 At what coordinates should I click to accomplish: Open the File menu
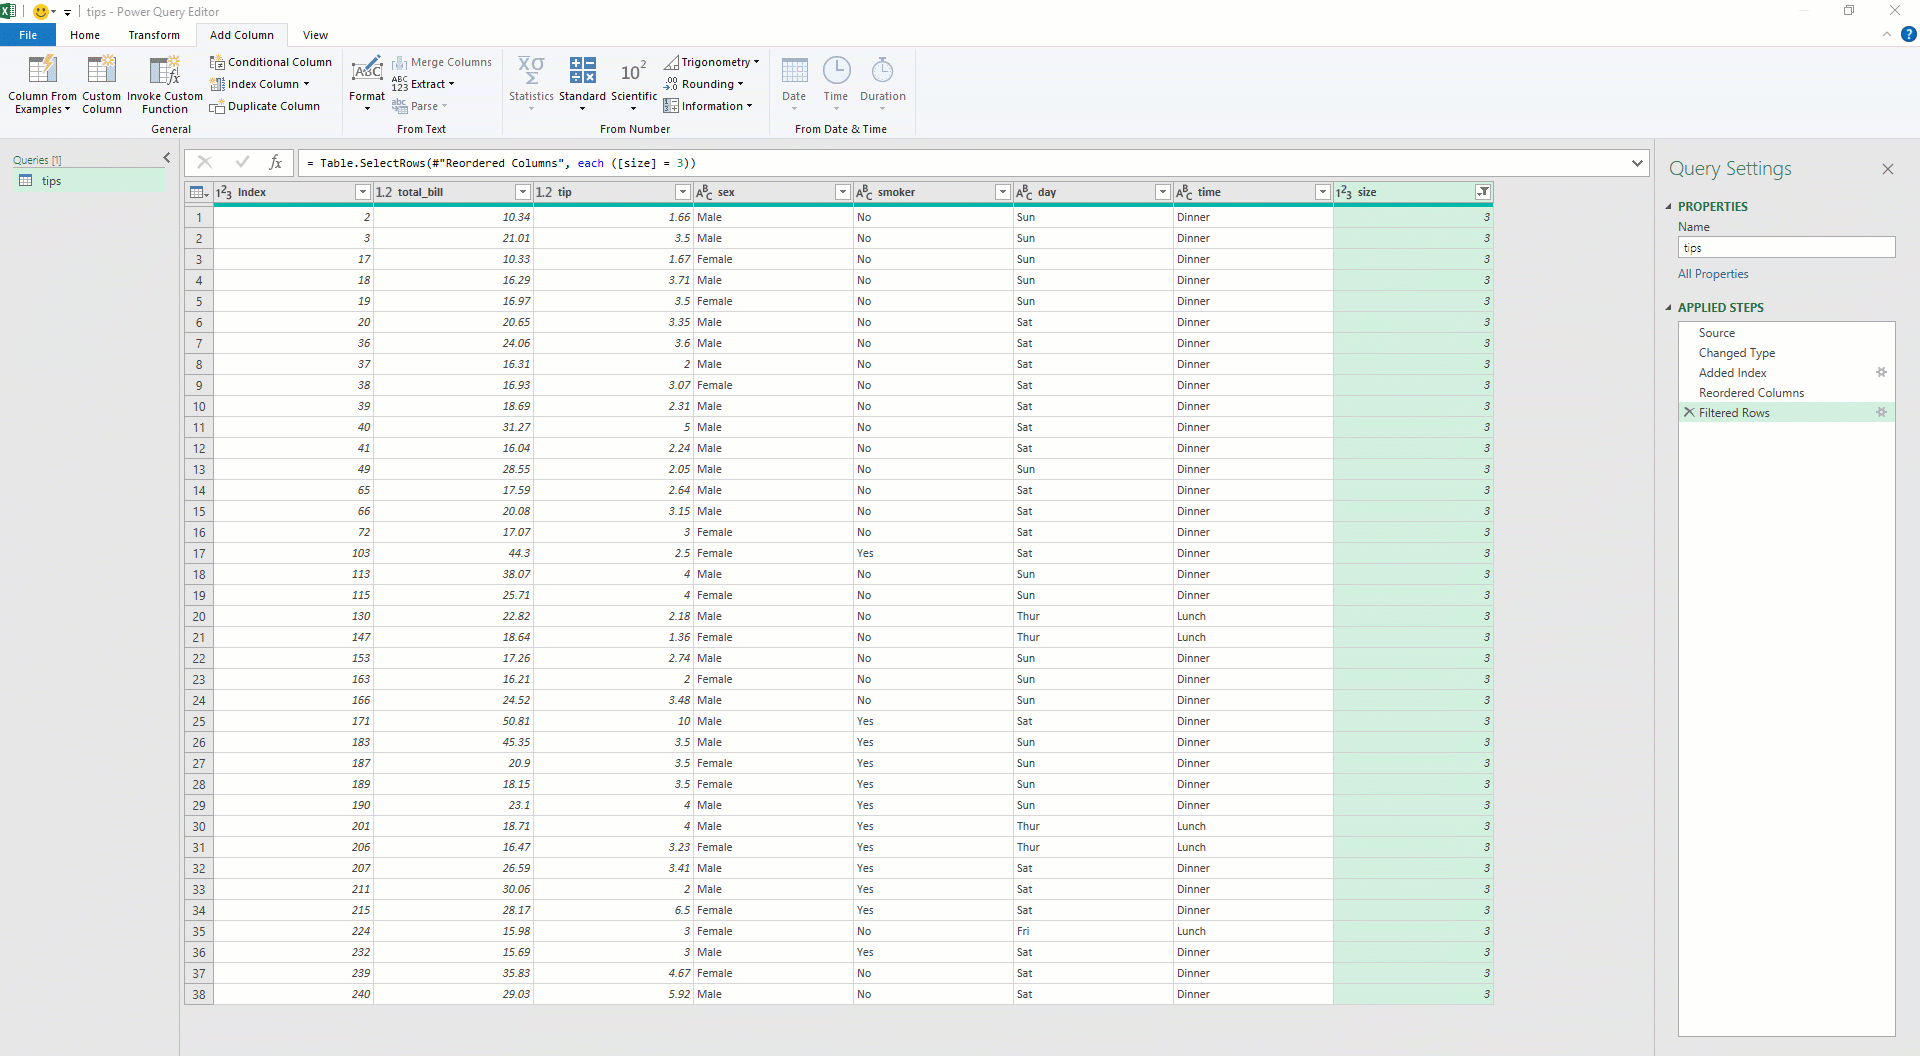point(28,35)
